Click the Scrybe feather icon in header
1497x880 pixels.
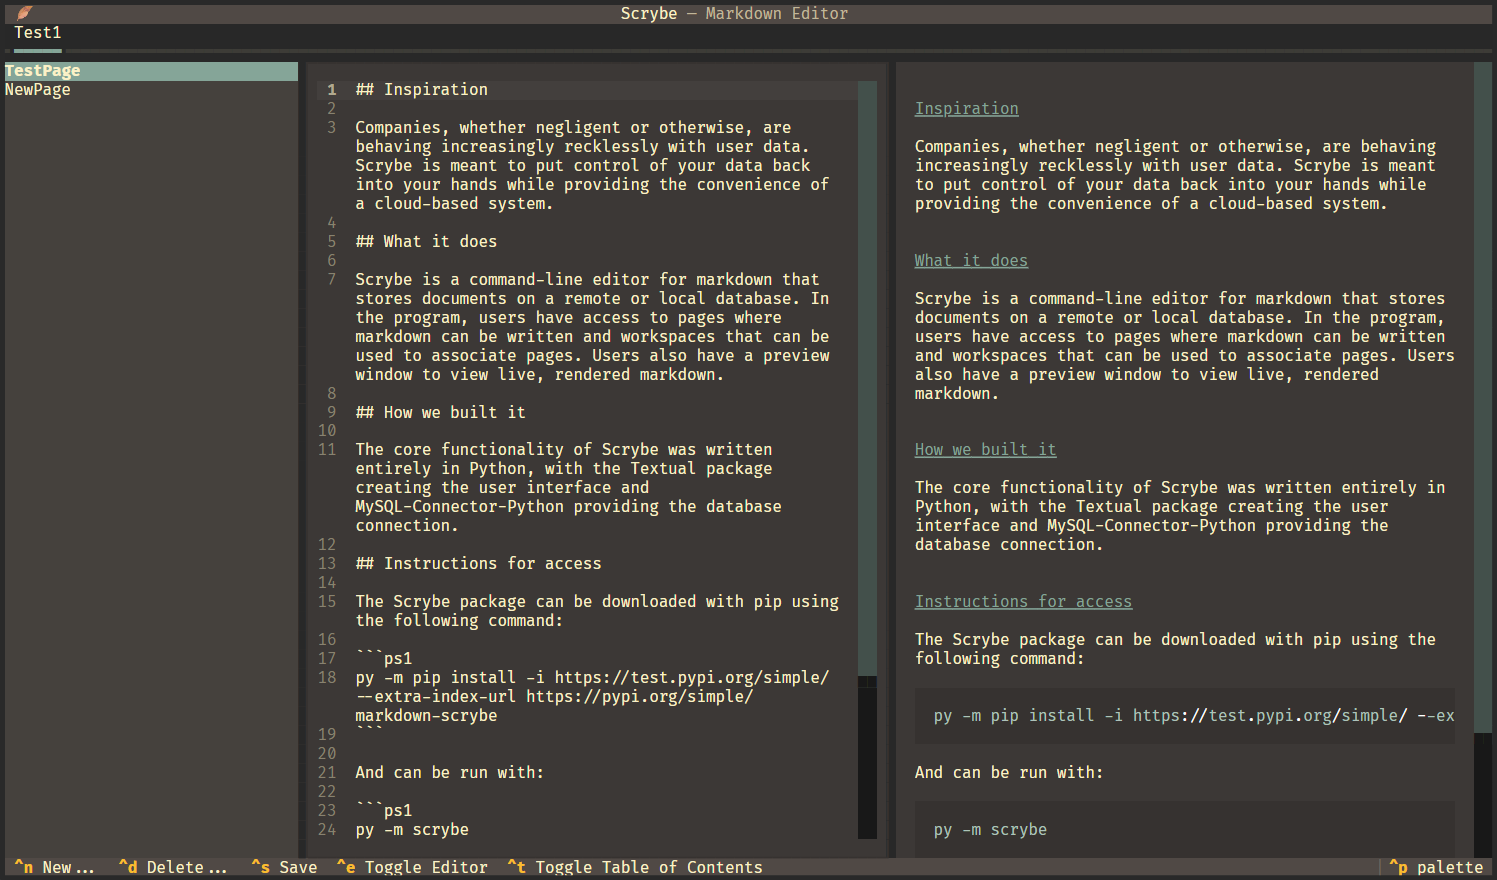25,13
